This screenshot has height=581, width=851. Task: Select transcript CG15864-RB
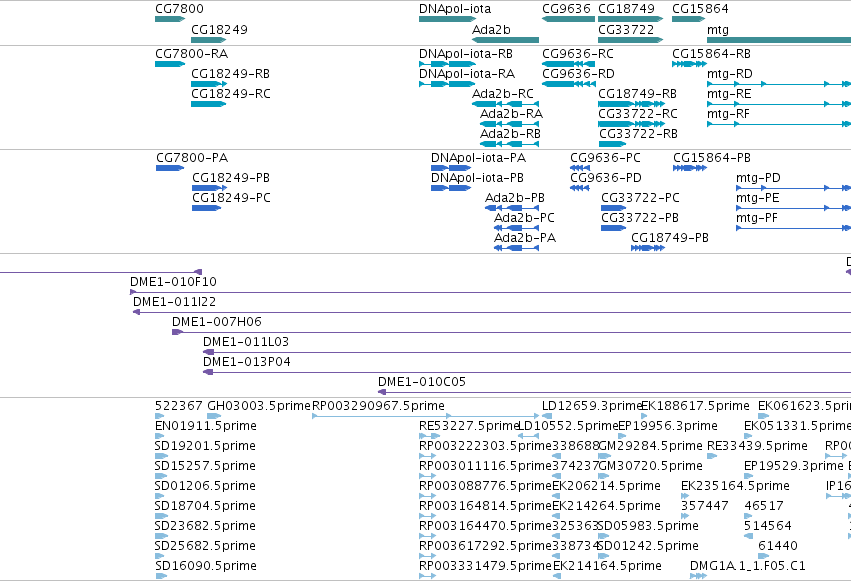711,54
